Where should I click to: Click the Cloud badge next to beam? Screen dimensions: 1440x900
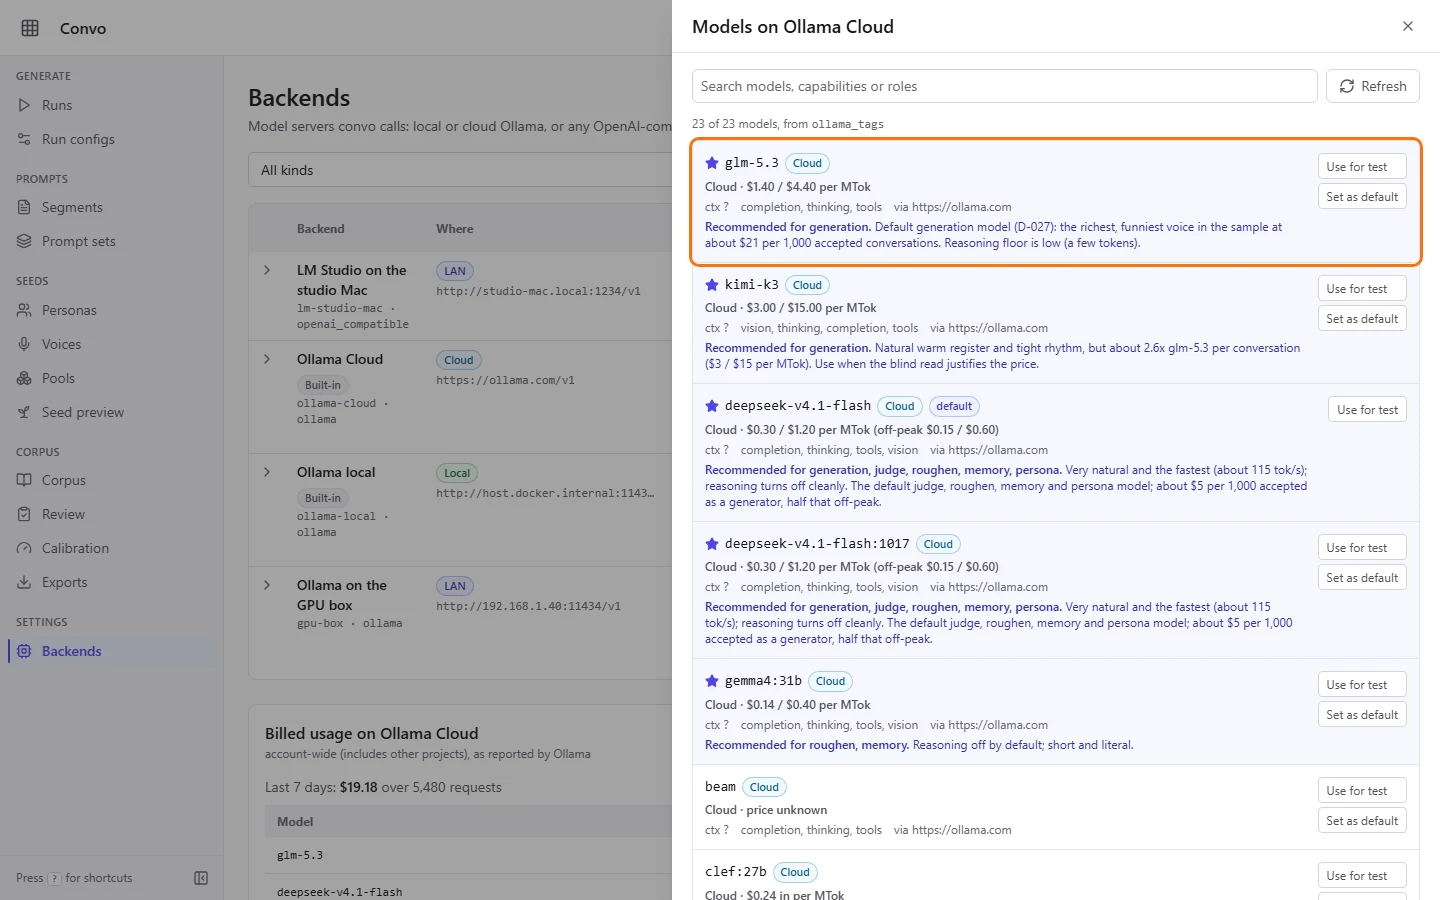click(764, 787)
